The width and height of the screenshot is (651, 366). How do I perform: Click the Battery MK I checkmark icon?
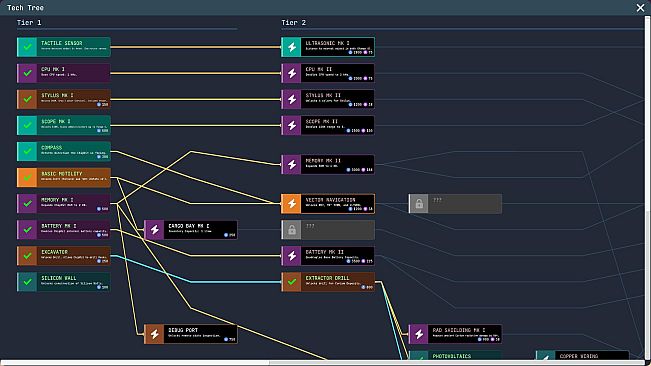pyautogui.click(x=27, y=229)
